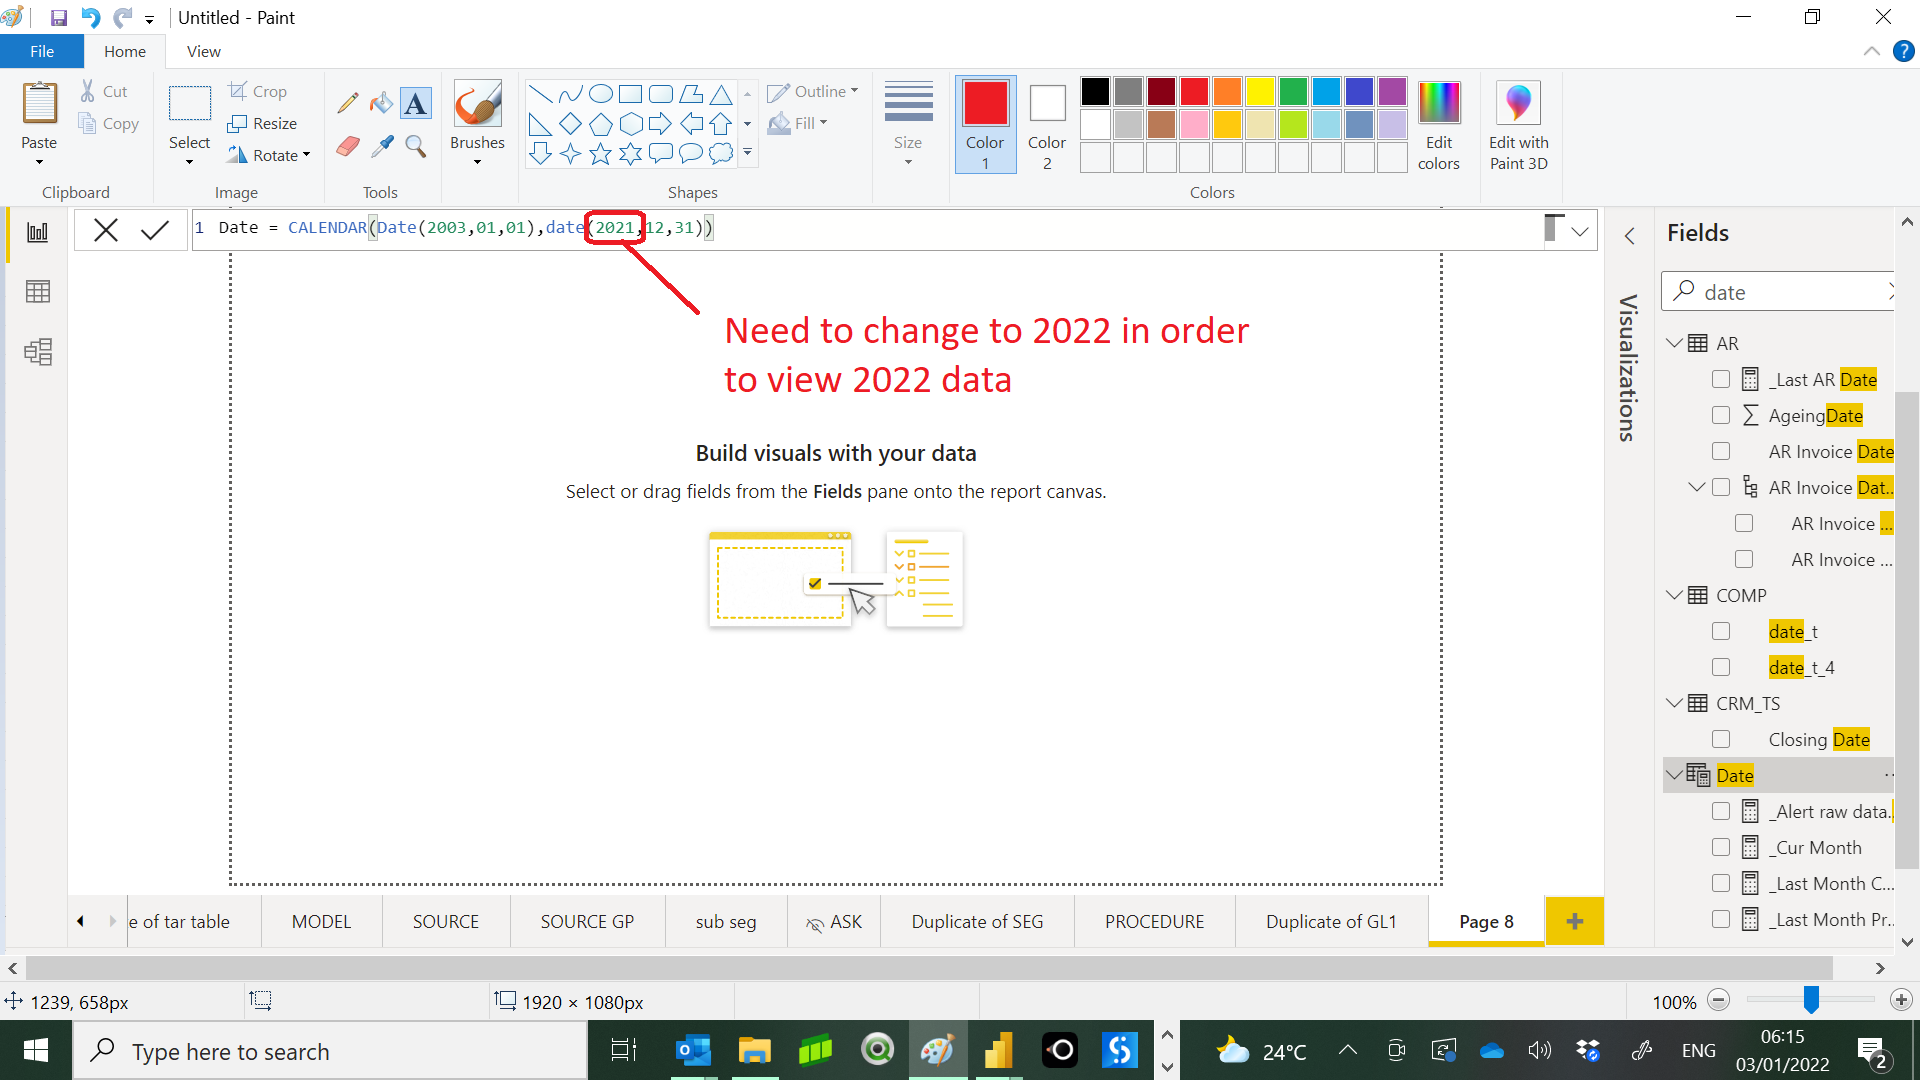This screenshot has width=1920, height=1080.
Task: Tick the AgeingDate checkbox
Action: point(1720,415)
